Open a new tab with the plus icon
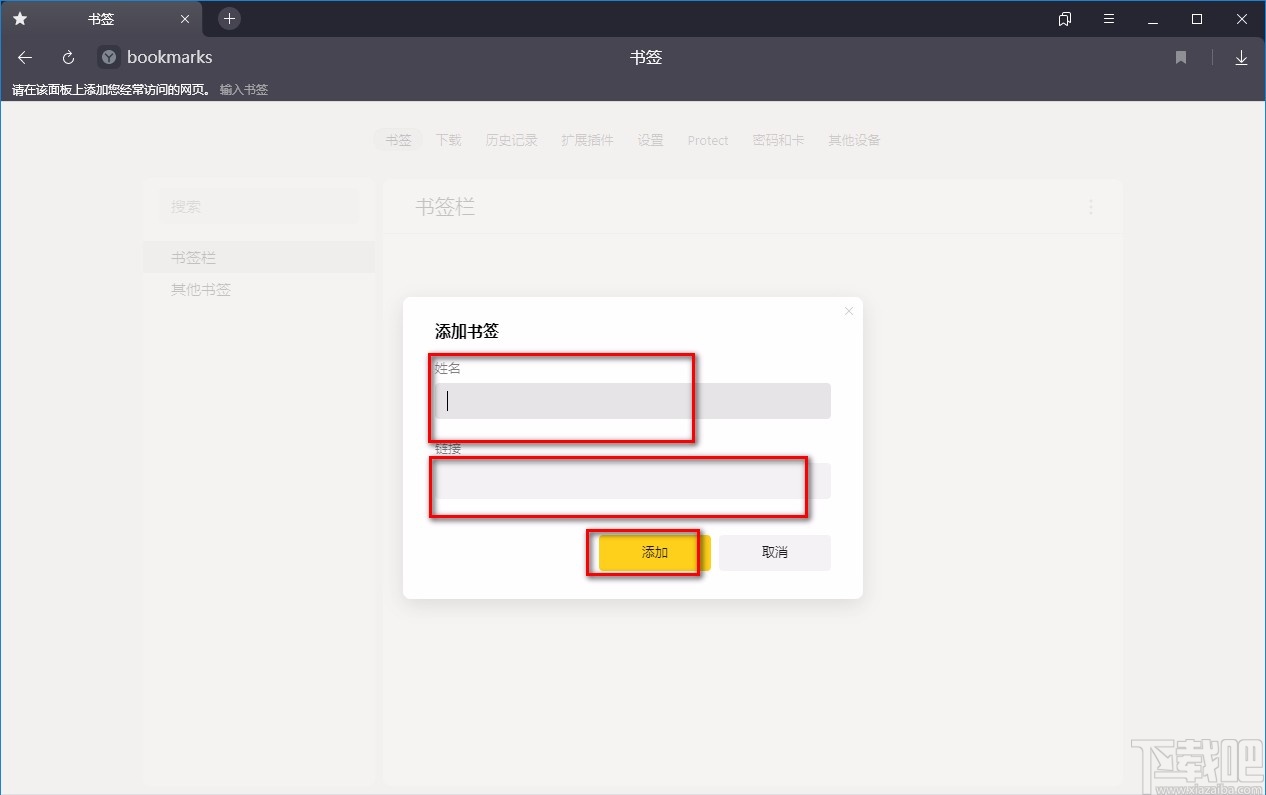Viewport: 1266px width, 795px height. (229, 18)
